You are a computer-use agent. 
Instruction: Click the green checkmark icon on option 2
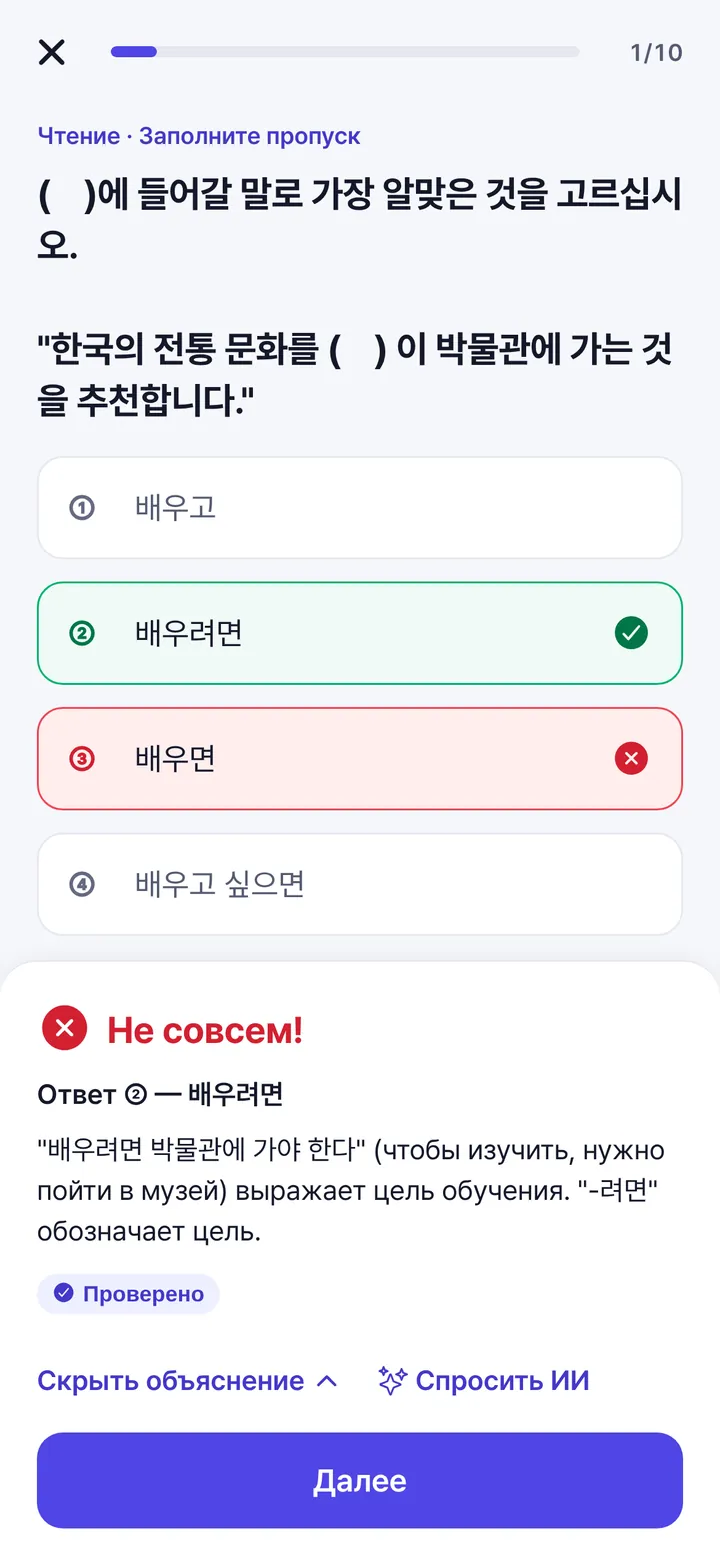point(631,633)
